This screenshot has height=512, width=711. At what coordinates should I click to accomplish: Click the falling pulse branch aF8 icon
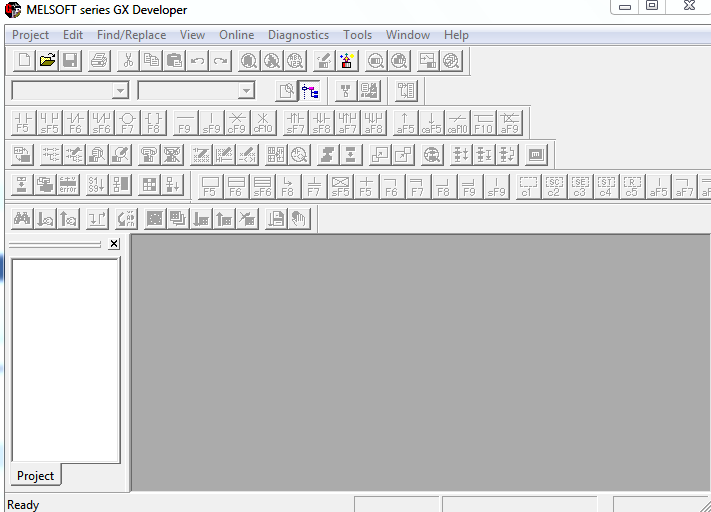pos(374,123)
